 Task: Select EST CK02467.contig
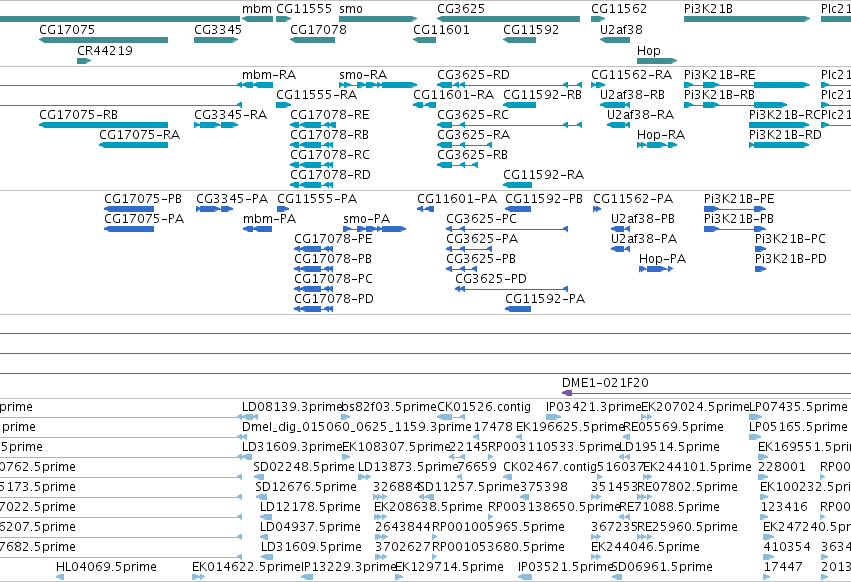(x=550, y=467)
